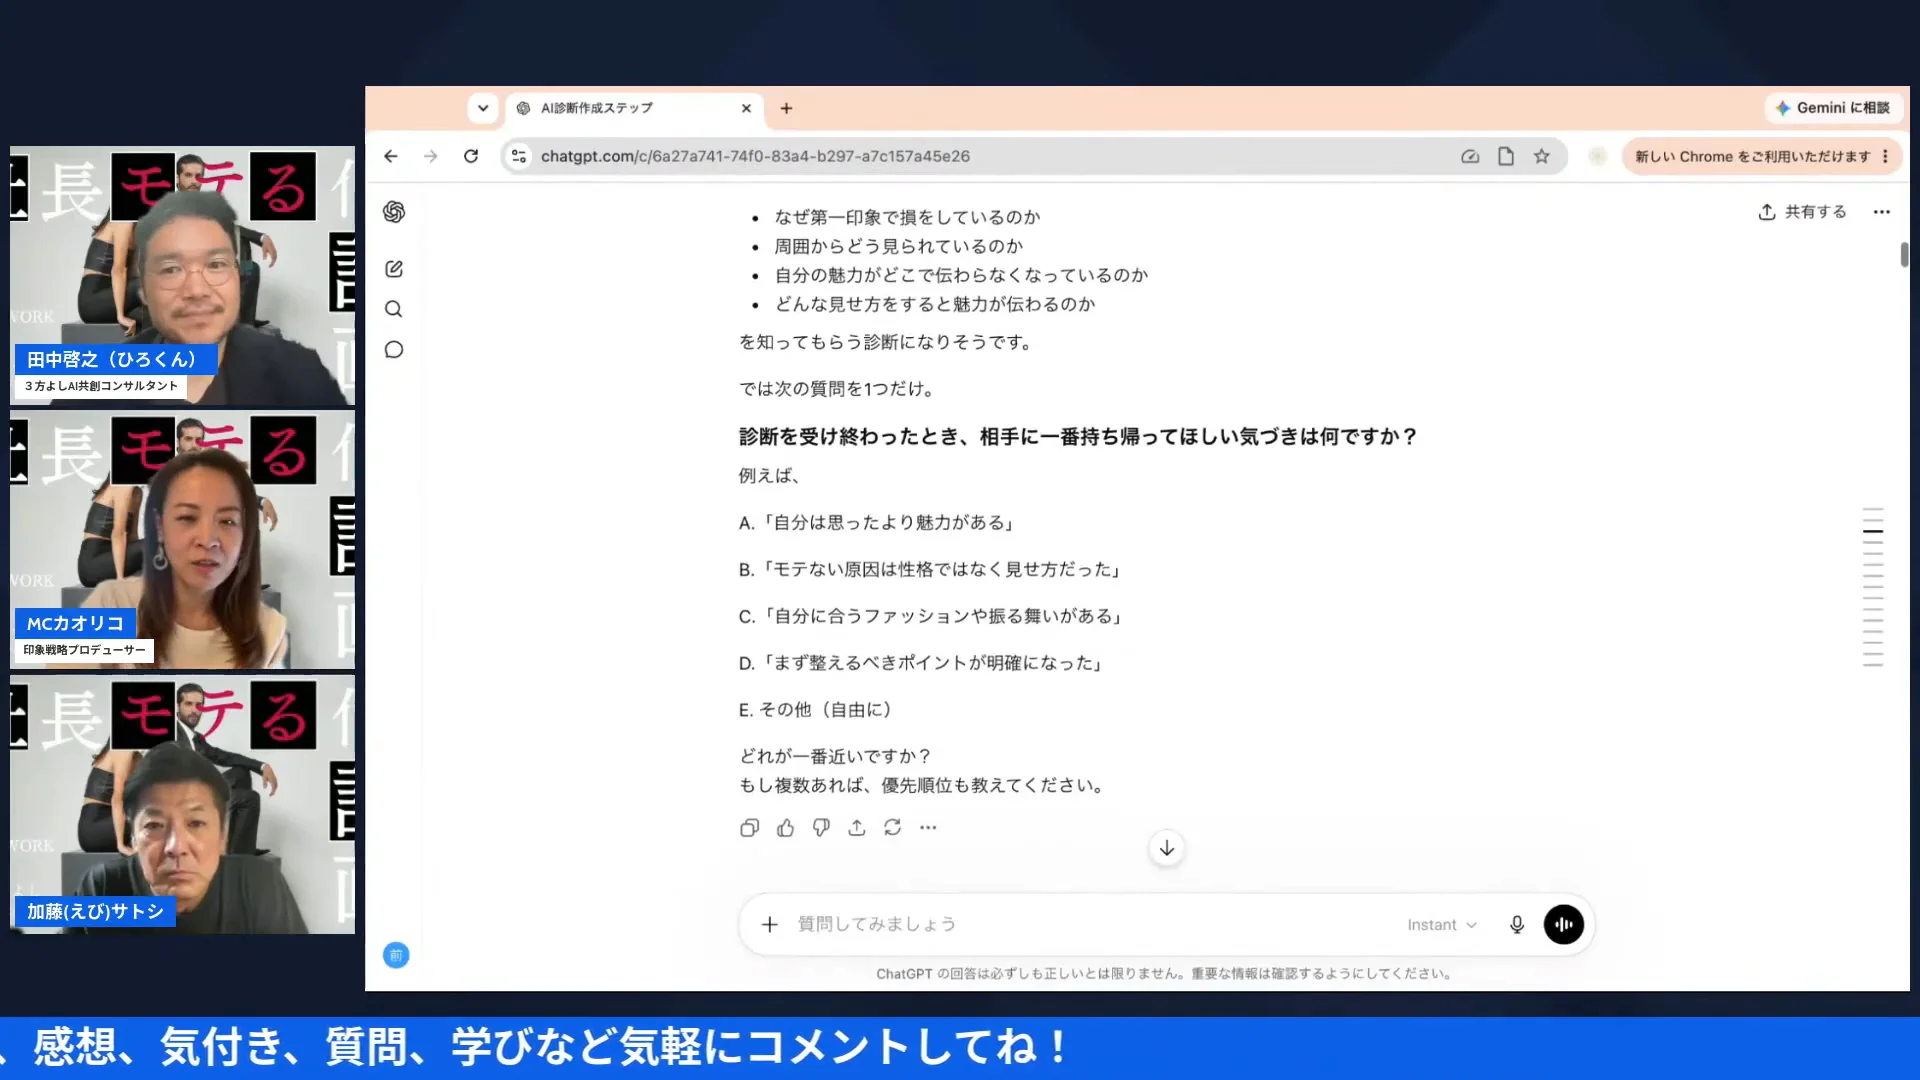
Task: Start voice mode with the black waveform button
Action: [1564, 925]
